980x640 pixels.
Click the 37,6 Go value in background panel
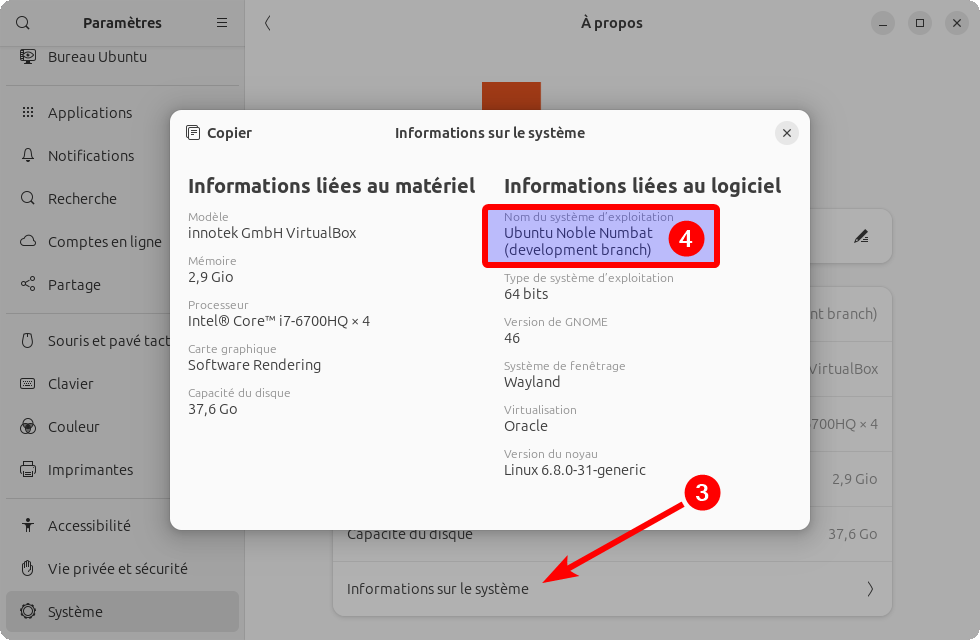point(852,534)
